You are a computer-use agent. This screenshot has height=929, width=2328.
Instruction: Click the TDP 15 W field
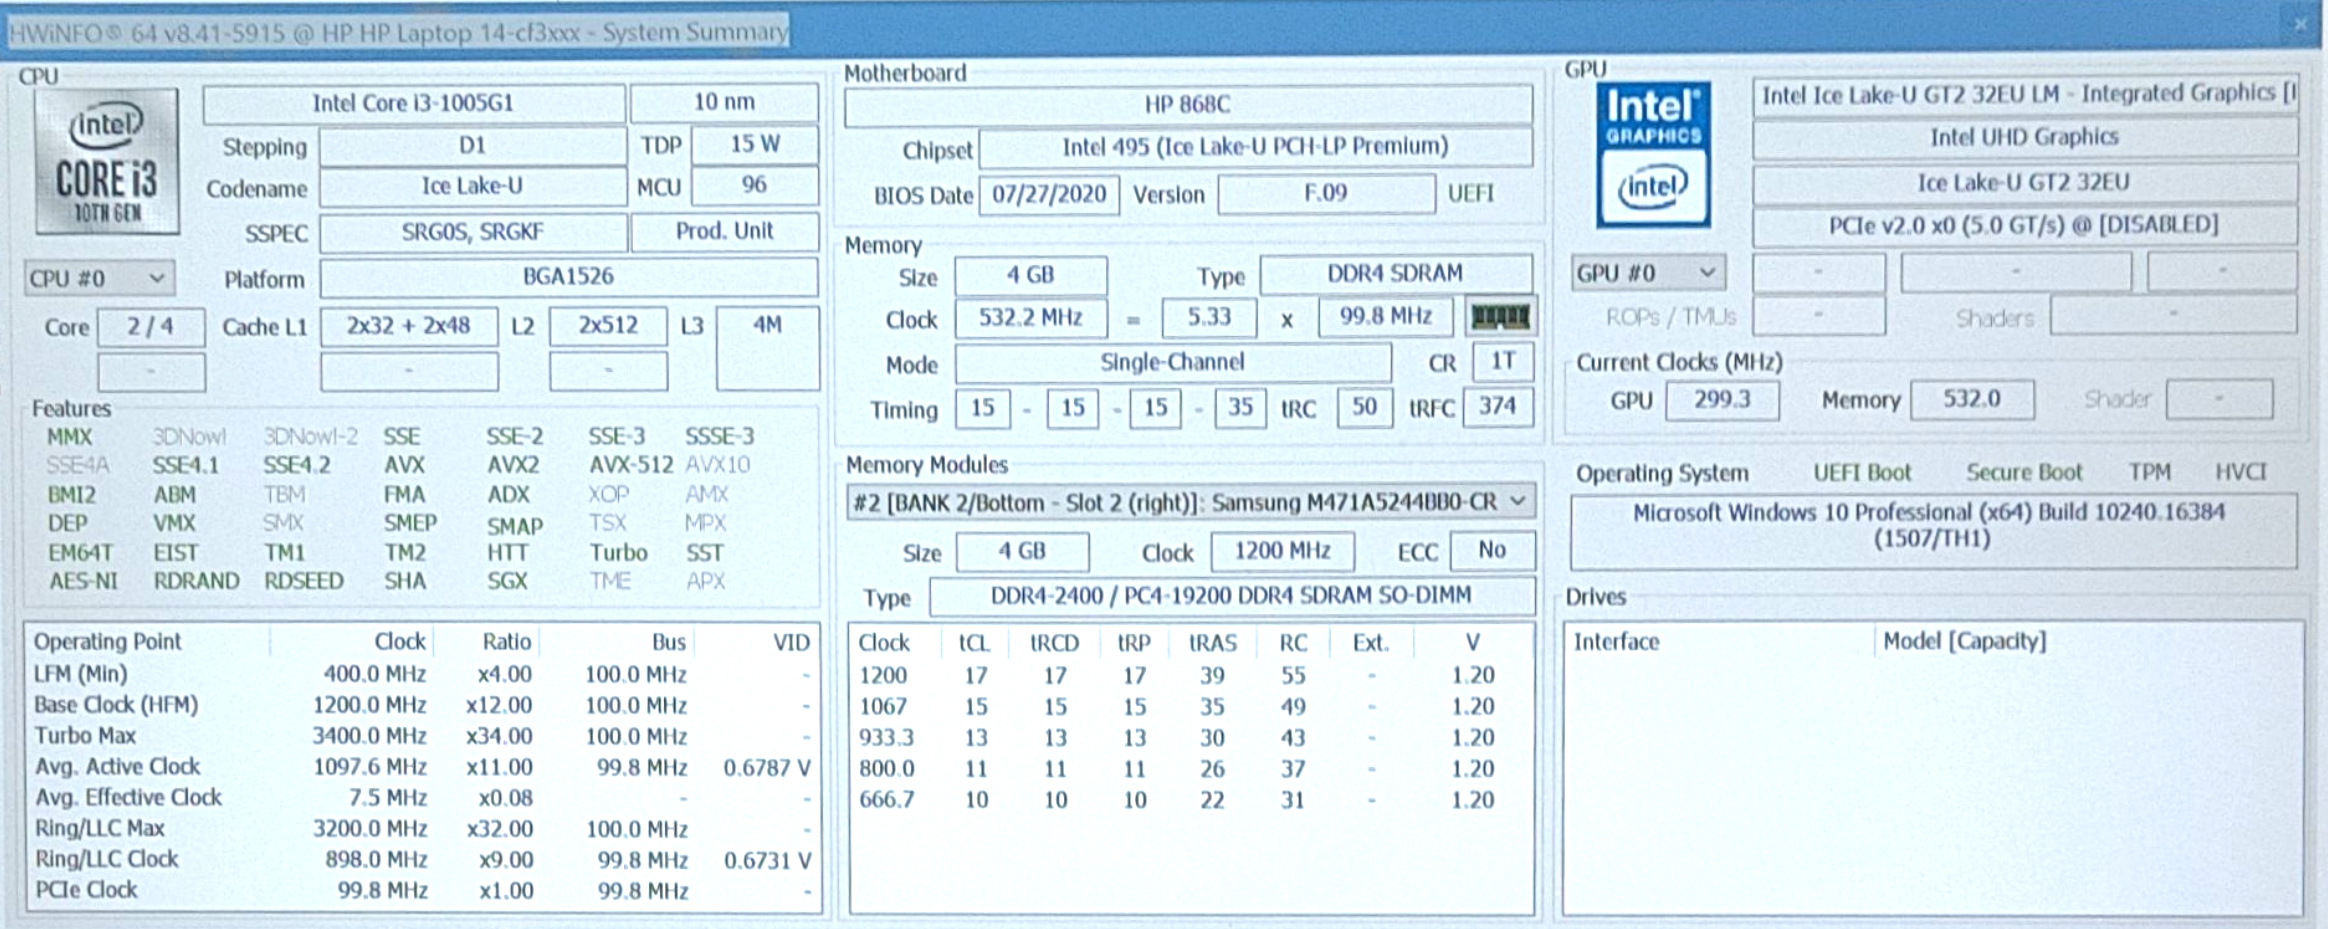pyautogui.click(x=755, y=144)
